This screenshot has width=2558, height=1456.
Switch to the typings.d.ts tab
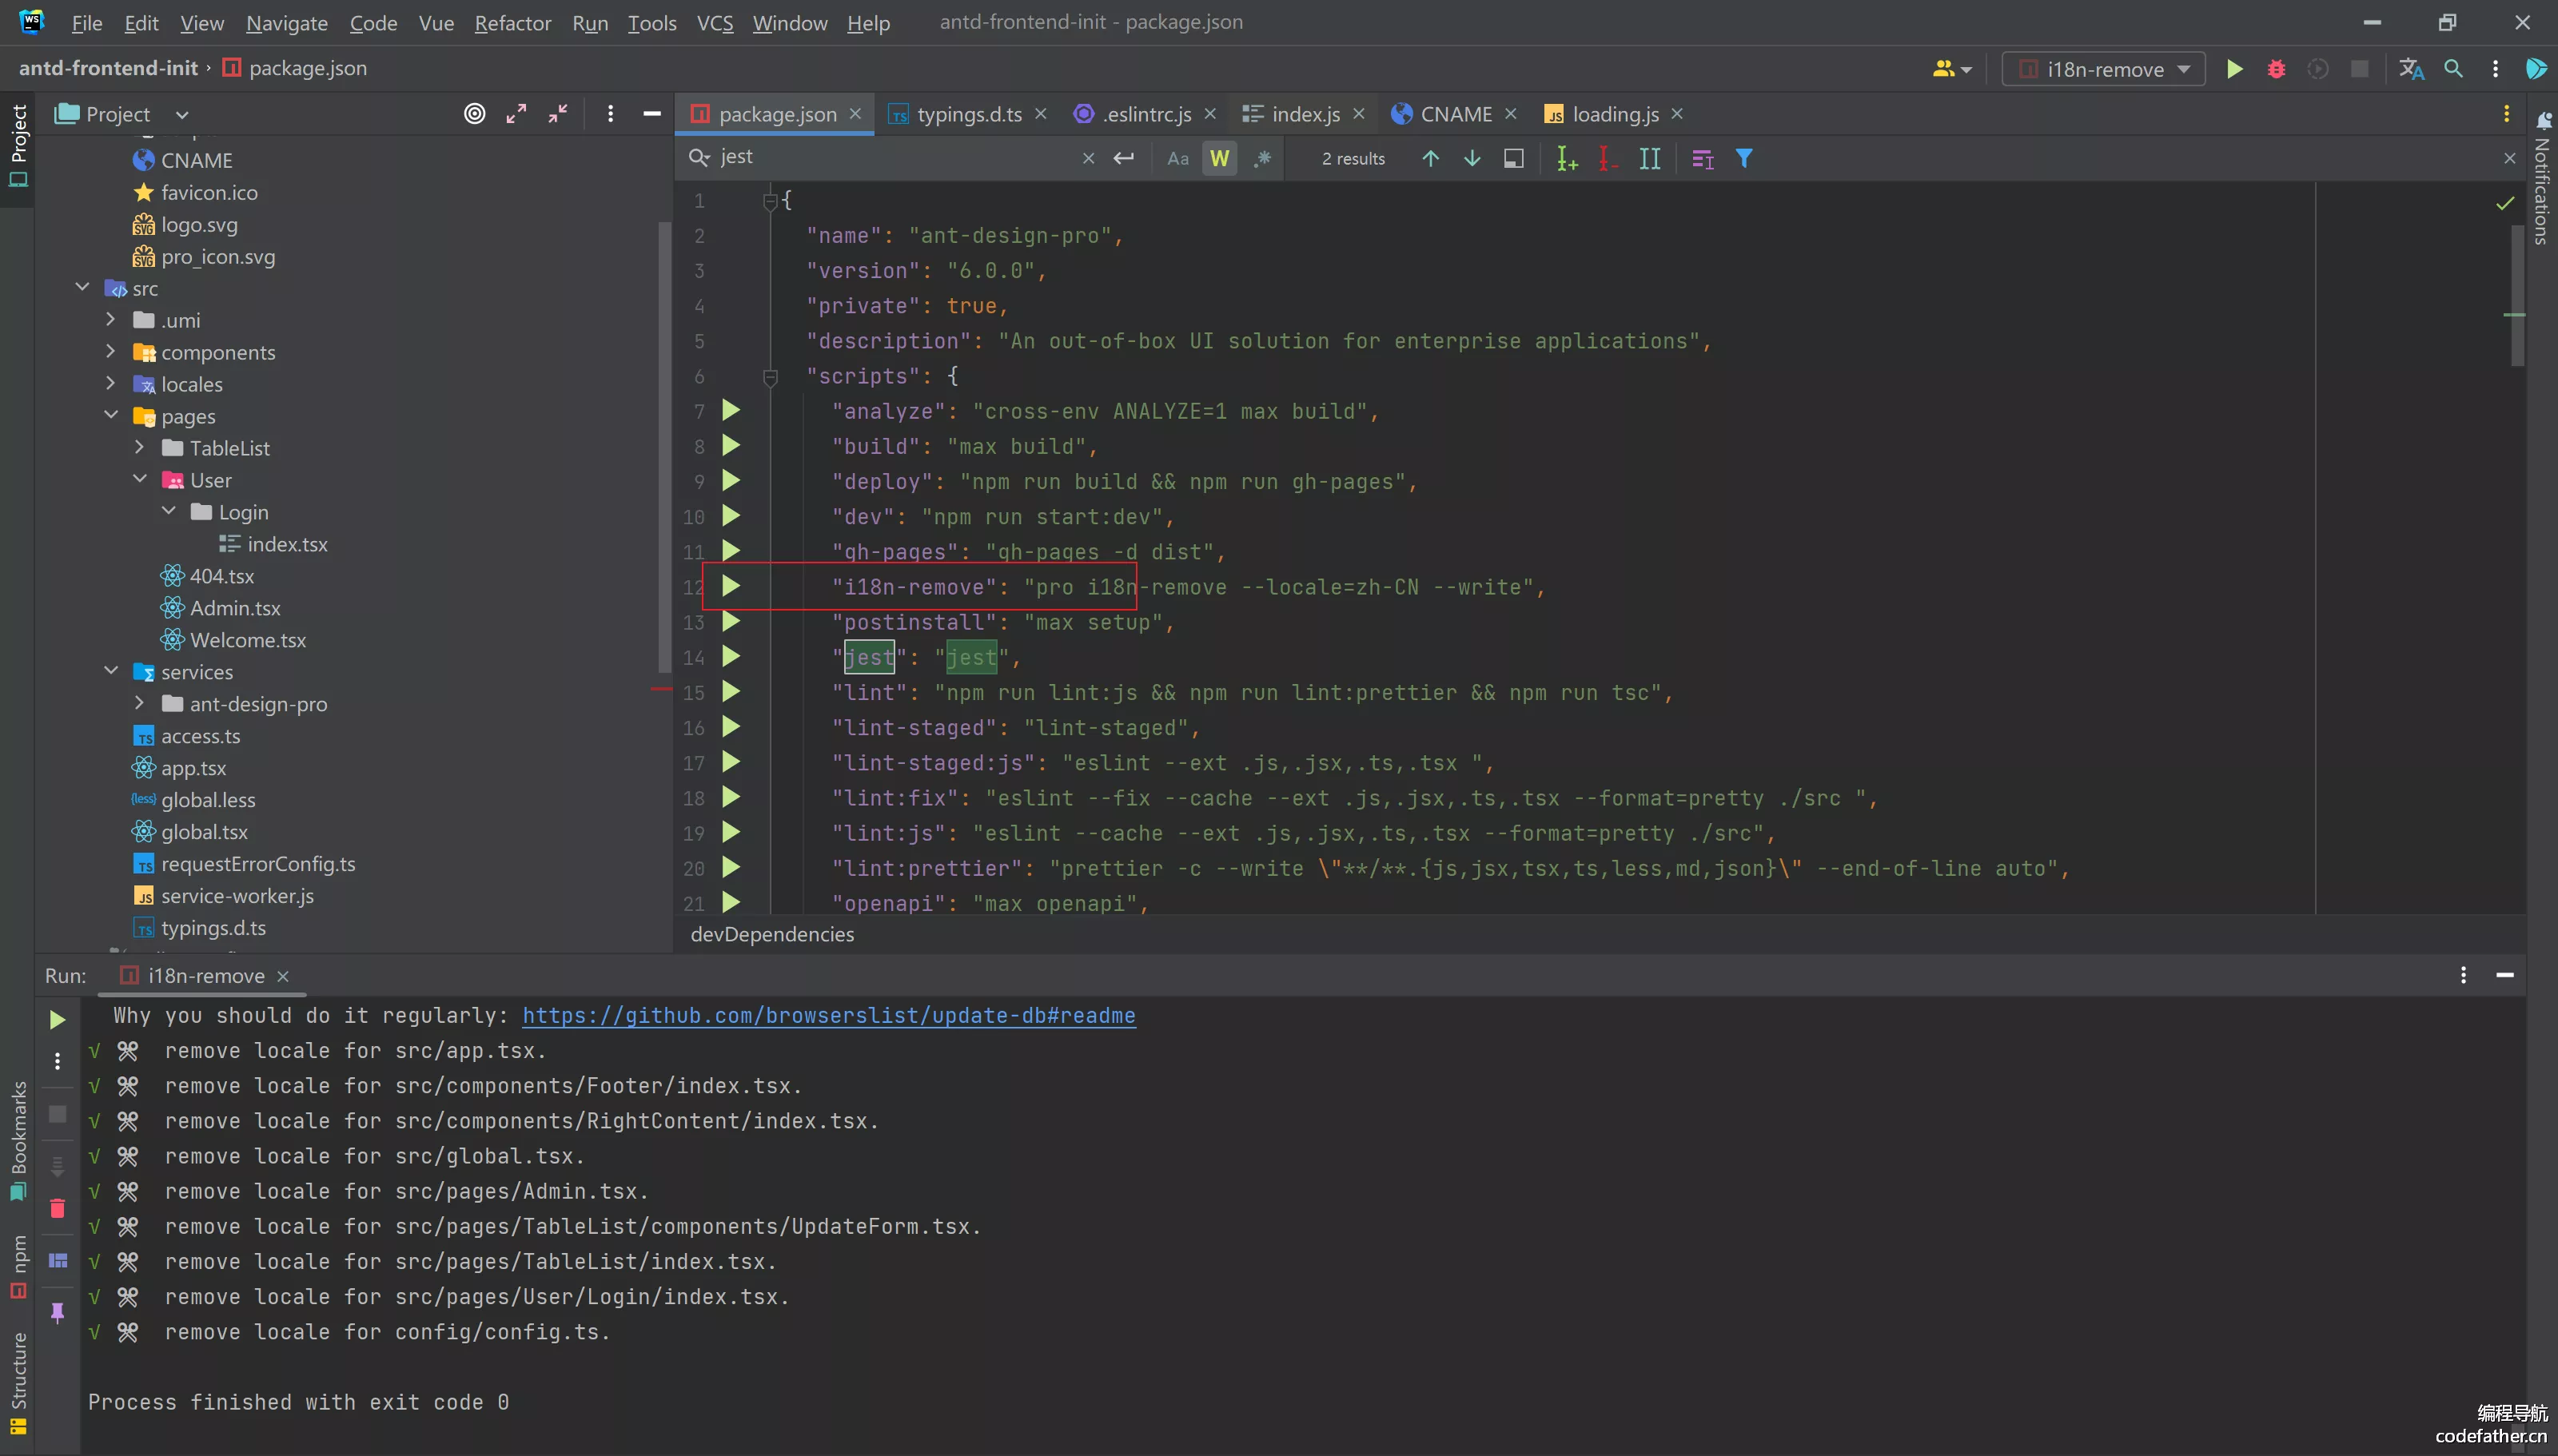coord(968,114)
